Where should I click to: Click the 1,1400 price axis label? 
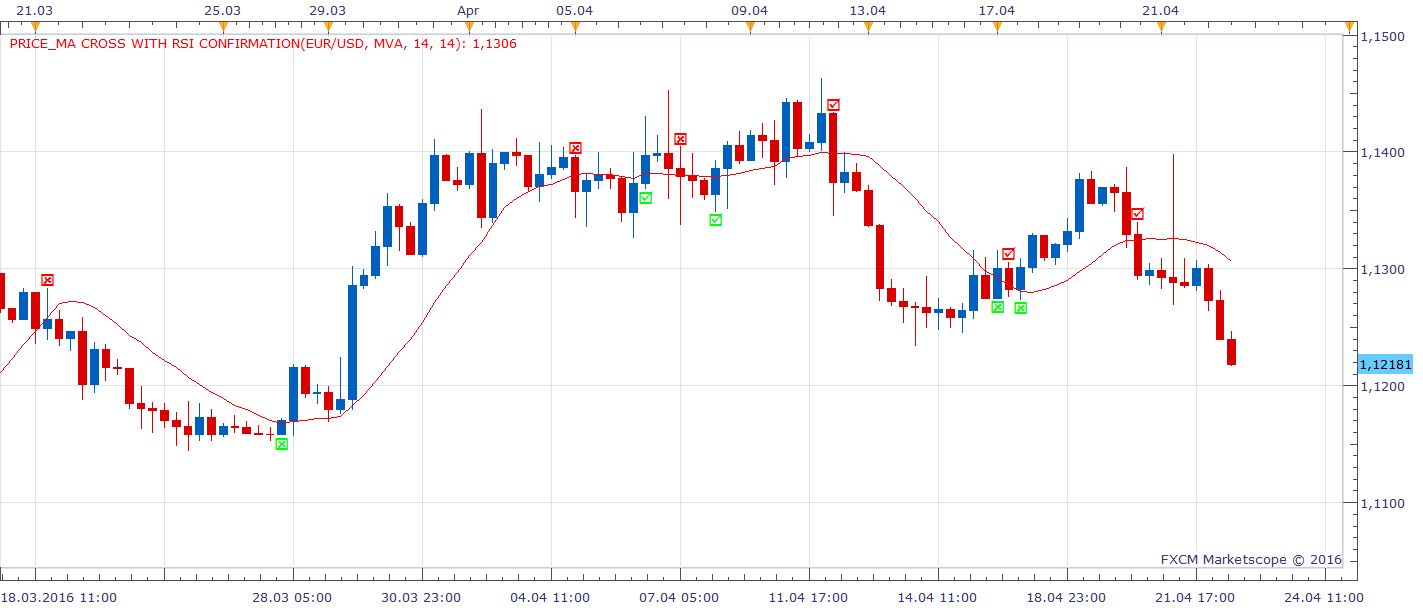[1383, 152]
